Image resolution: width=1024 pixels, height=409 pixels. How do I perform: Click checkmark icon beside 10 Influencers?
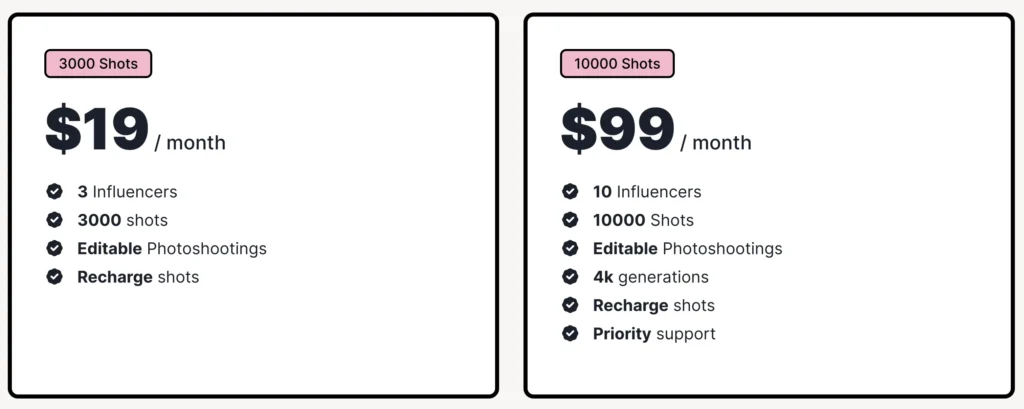click(x=570, y=191)
